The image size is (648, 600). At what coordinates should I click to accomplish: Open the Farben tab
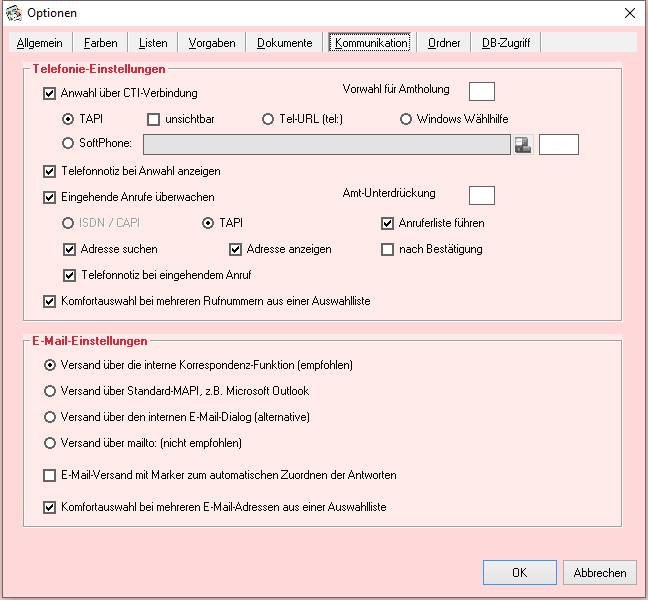[x=100, y=43]
